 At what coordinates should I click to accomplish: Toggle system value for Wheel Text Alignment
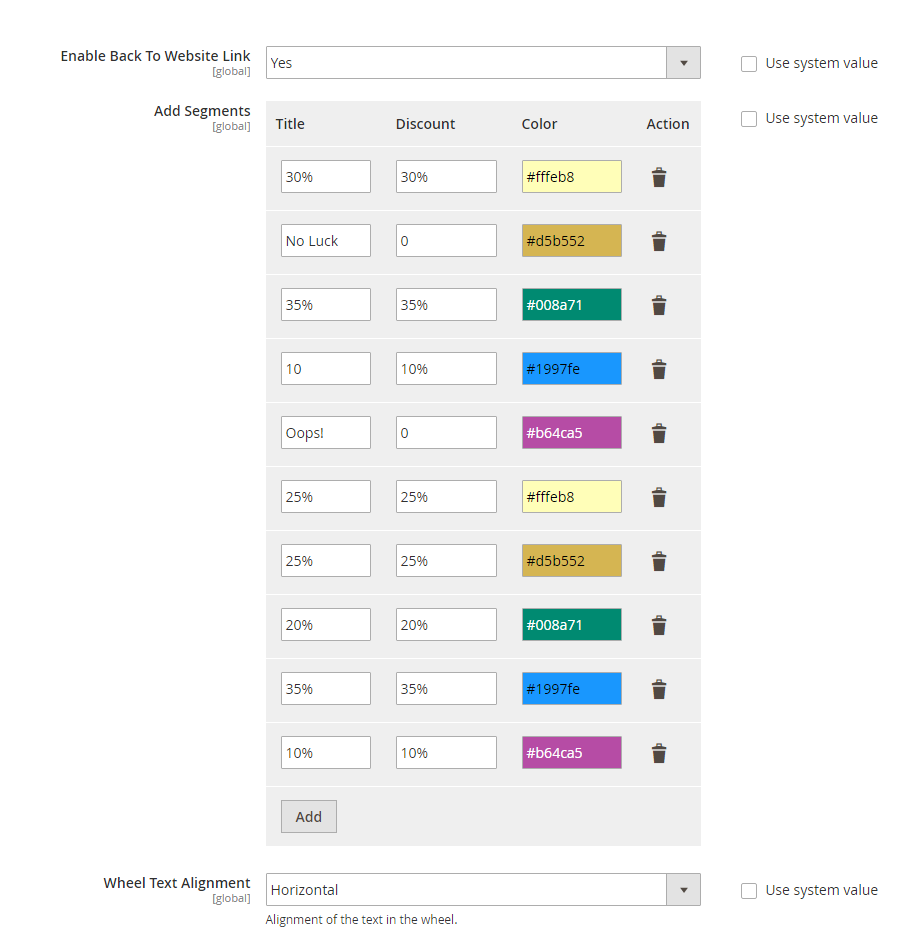coord(749,891)
